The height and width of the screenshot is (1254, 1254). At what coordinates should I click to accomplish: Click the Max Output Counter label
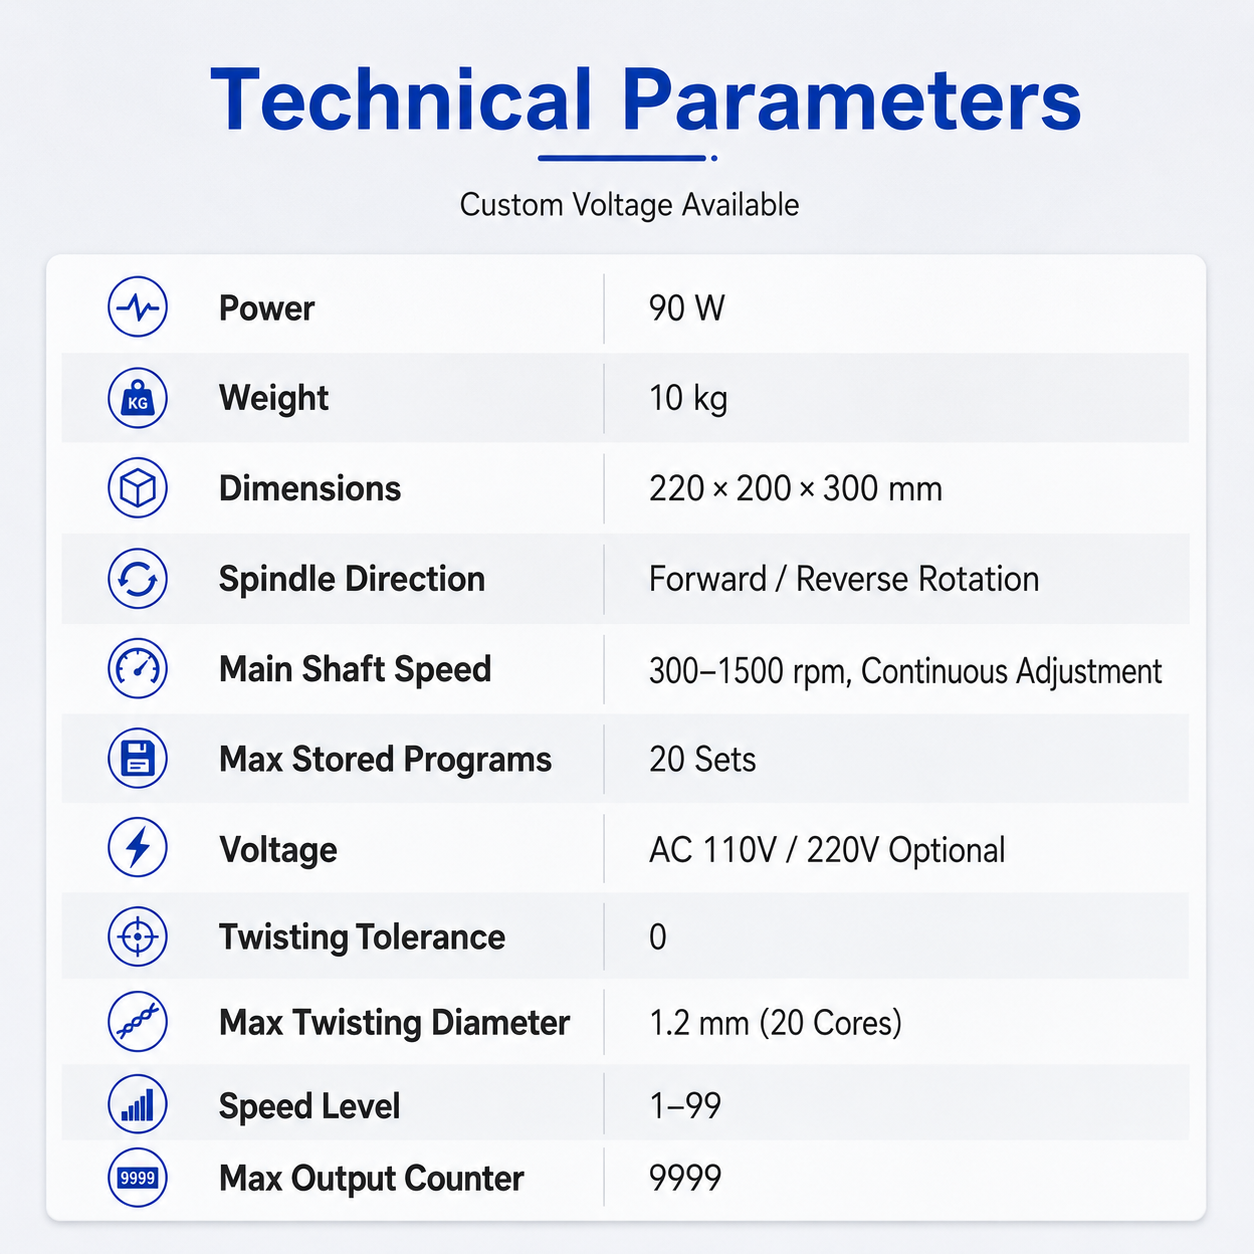[x=371, y=1179]
